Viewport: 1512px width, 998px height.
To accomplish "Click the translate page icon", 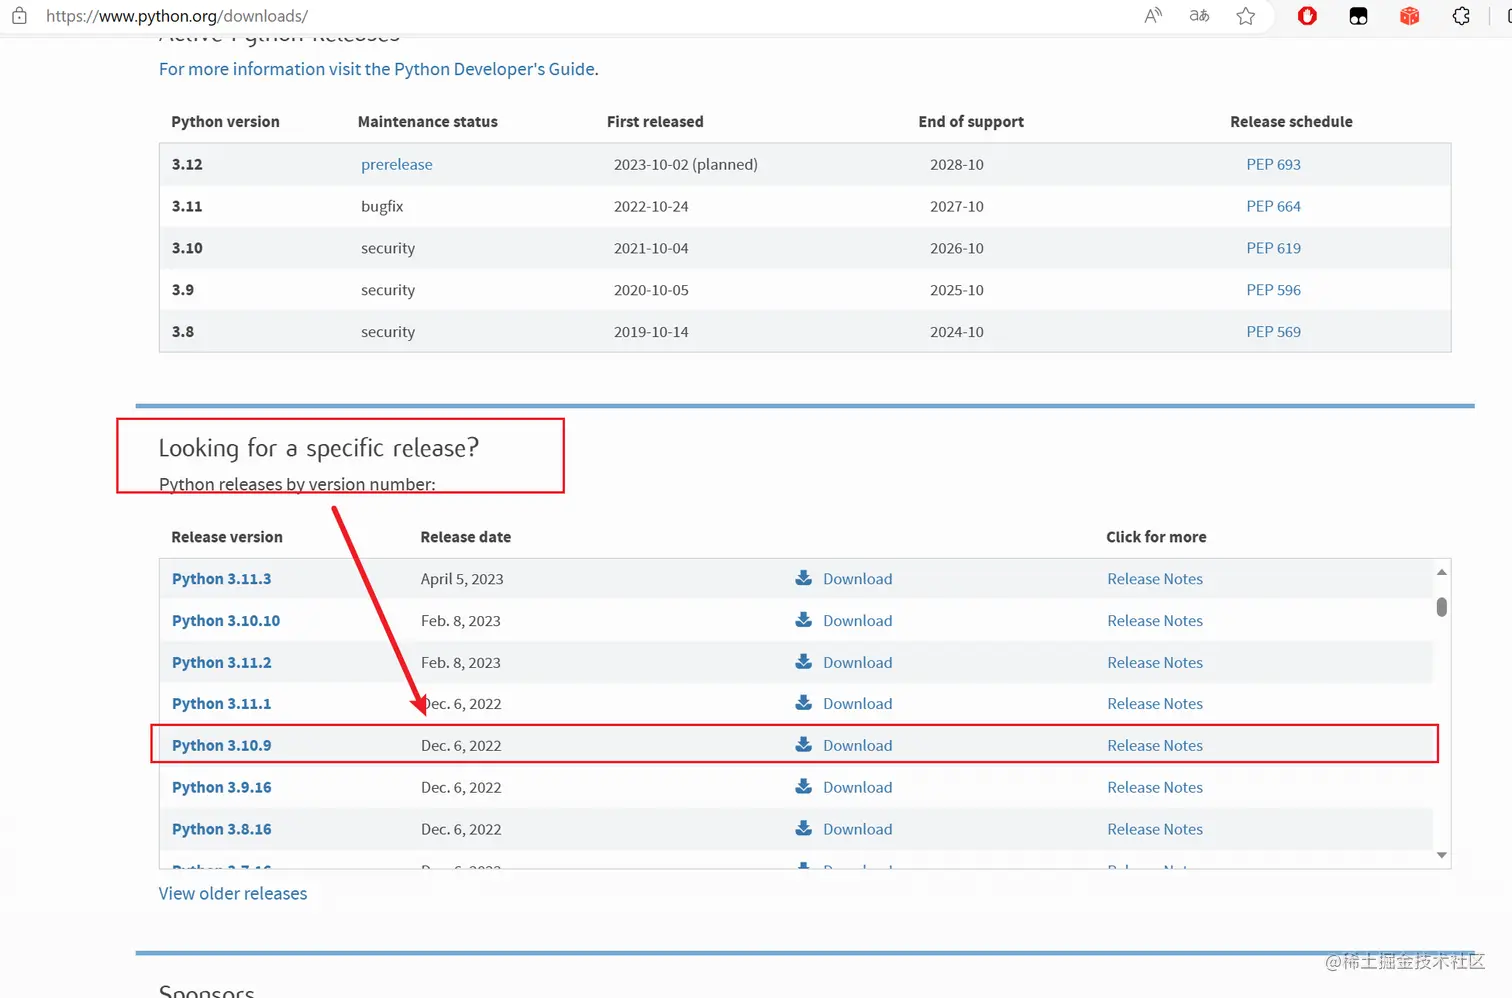I will pyautogui.click(x=1199, y=16).
